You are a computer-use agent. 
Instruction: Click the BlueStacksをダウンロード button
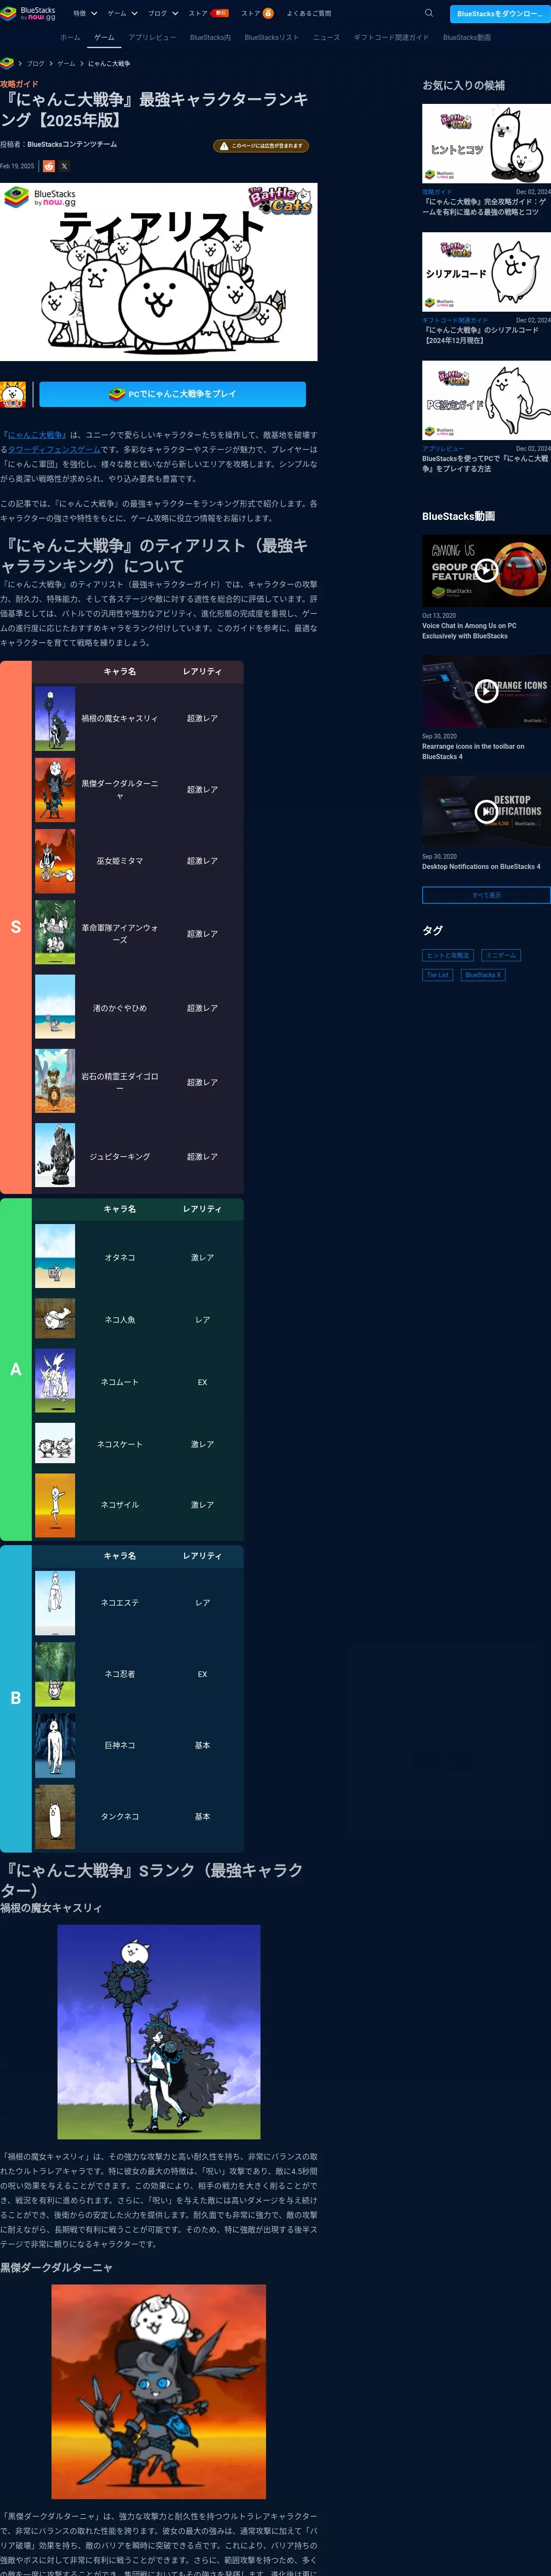click(500, 14)
